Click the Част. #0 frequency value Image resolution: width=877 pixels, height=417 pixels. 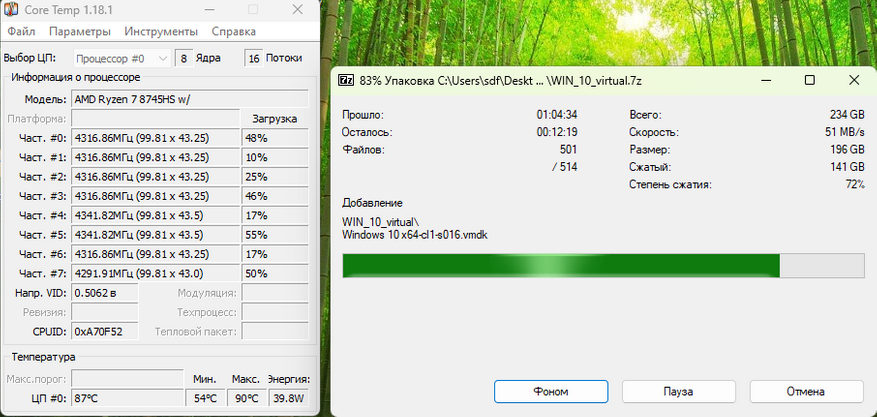point(156,138)
